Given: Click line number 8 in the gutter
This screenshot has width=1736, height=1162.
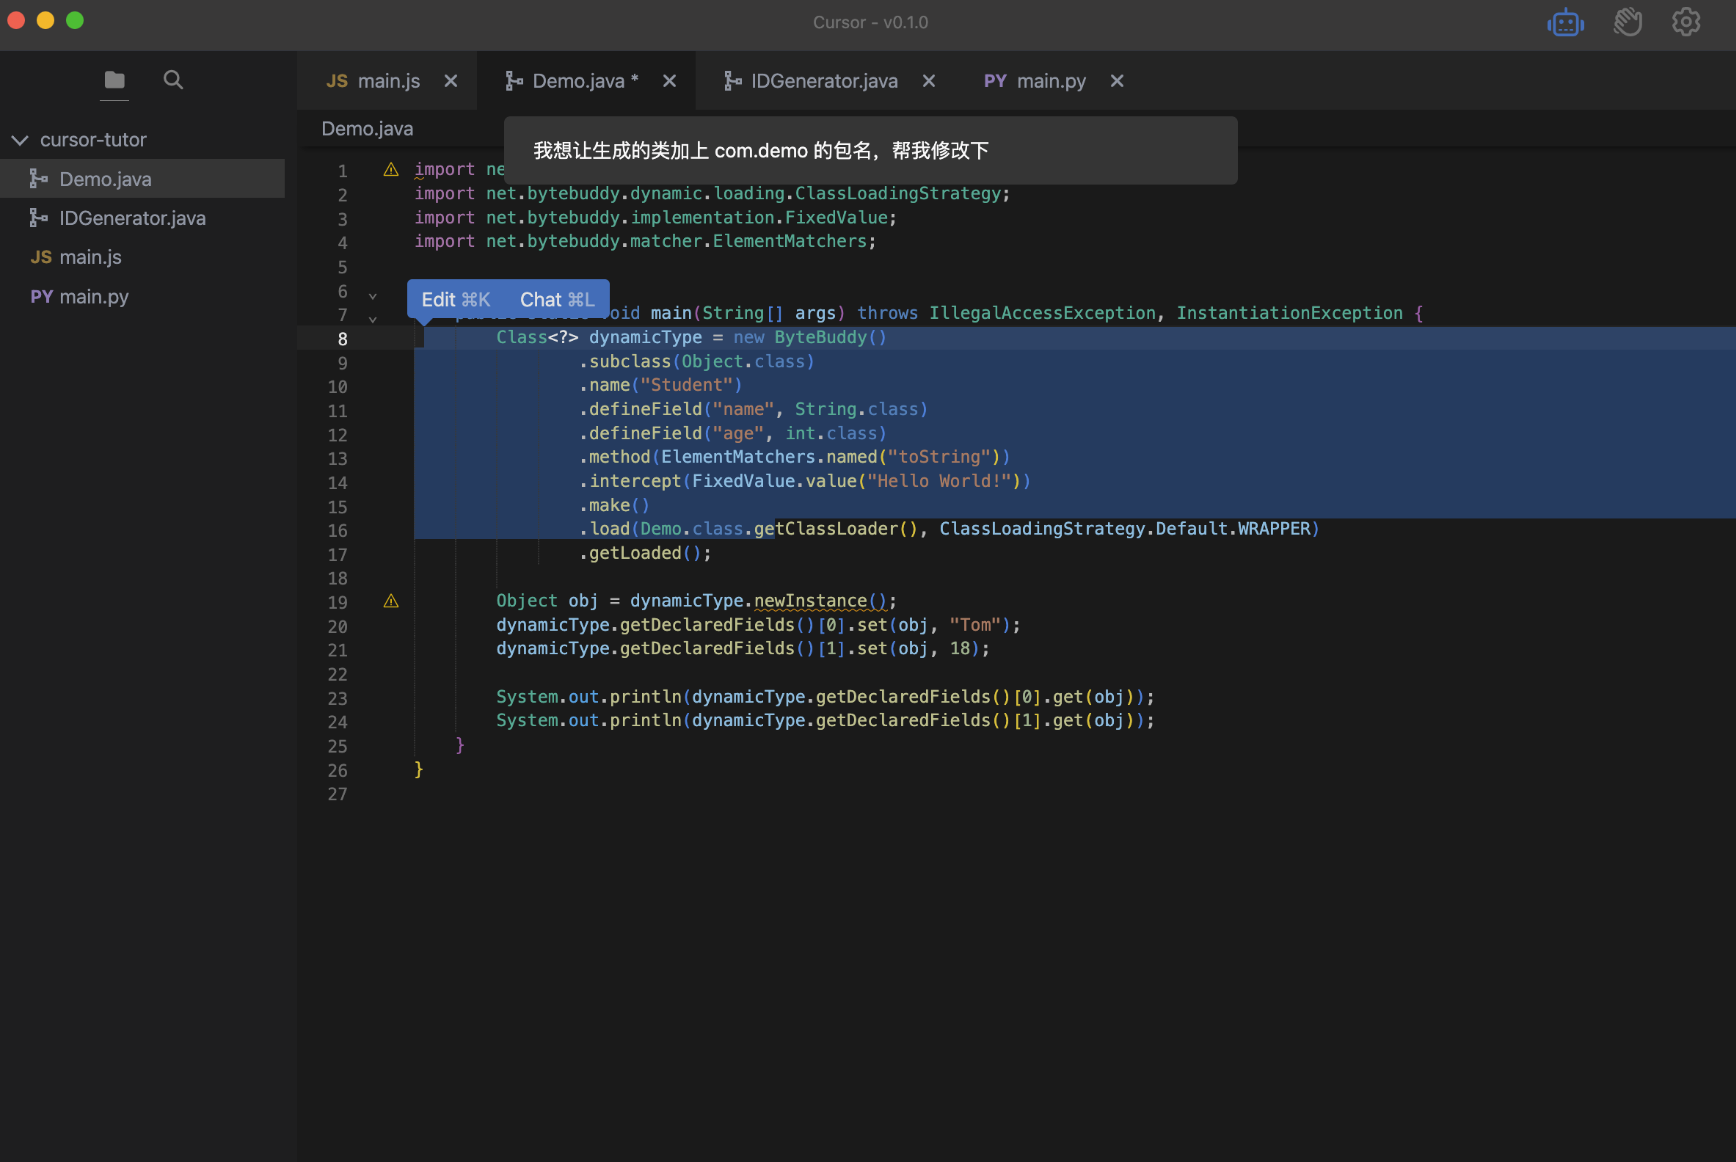Looking at the screenshot, I should pos(342,339).
